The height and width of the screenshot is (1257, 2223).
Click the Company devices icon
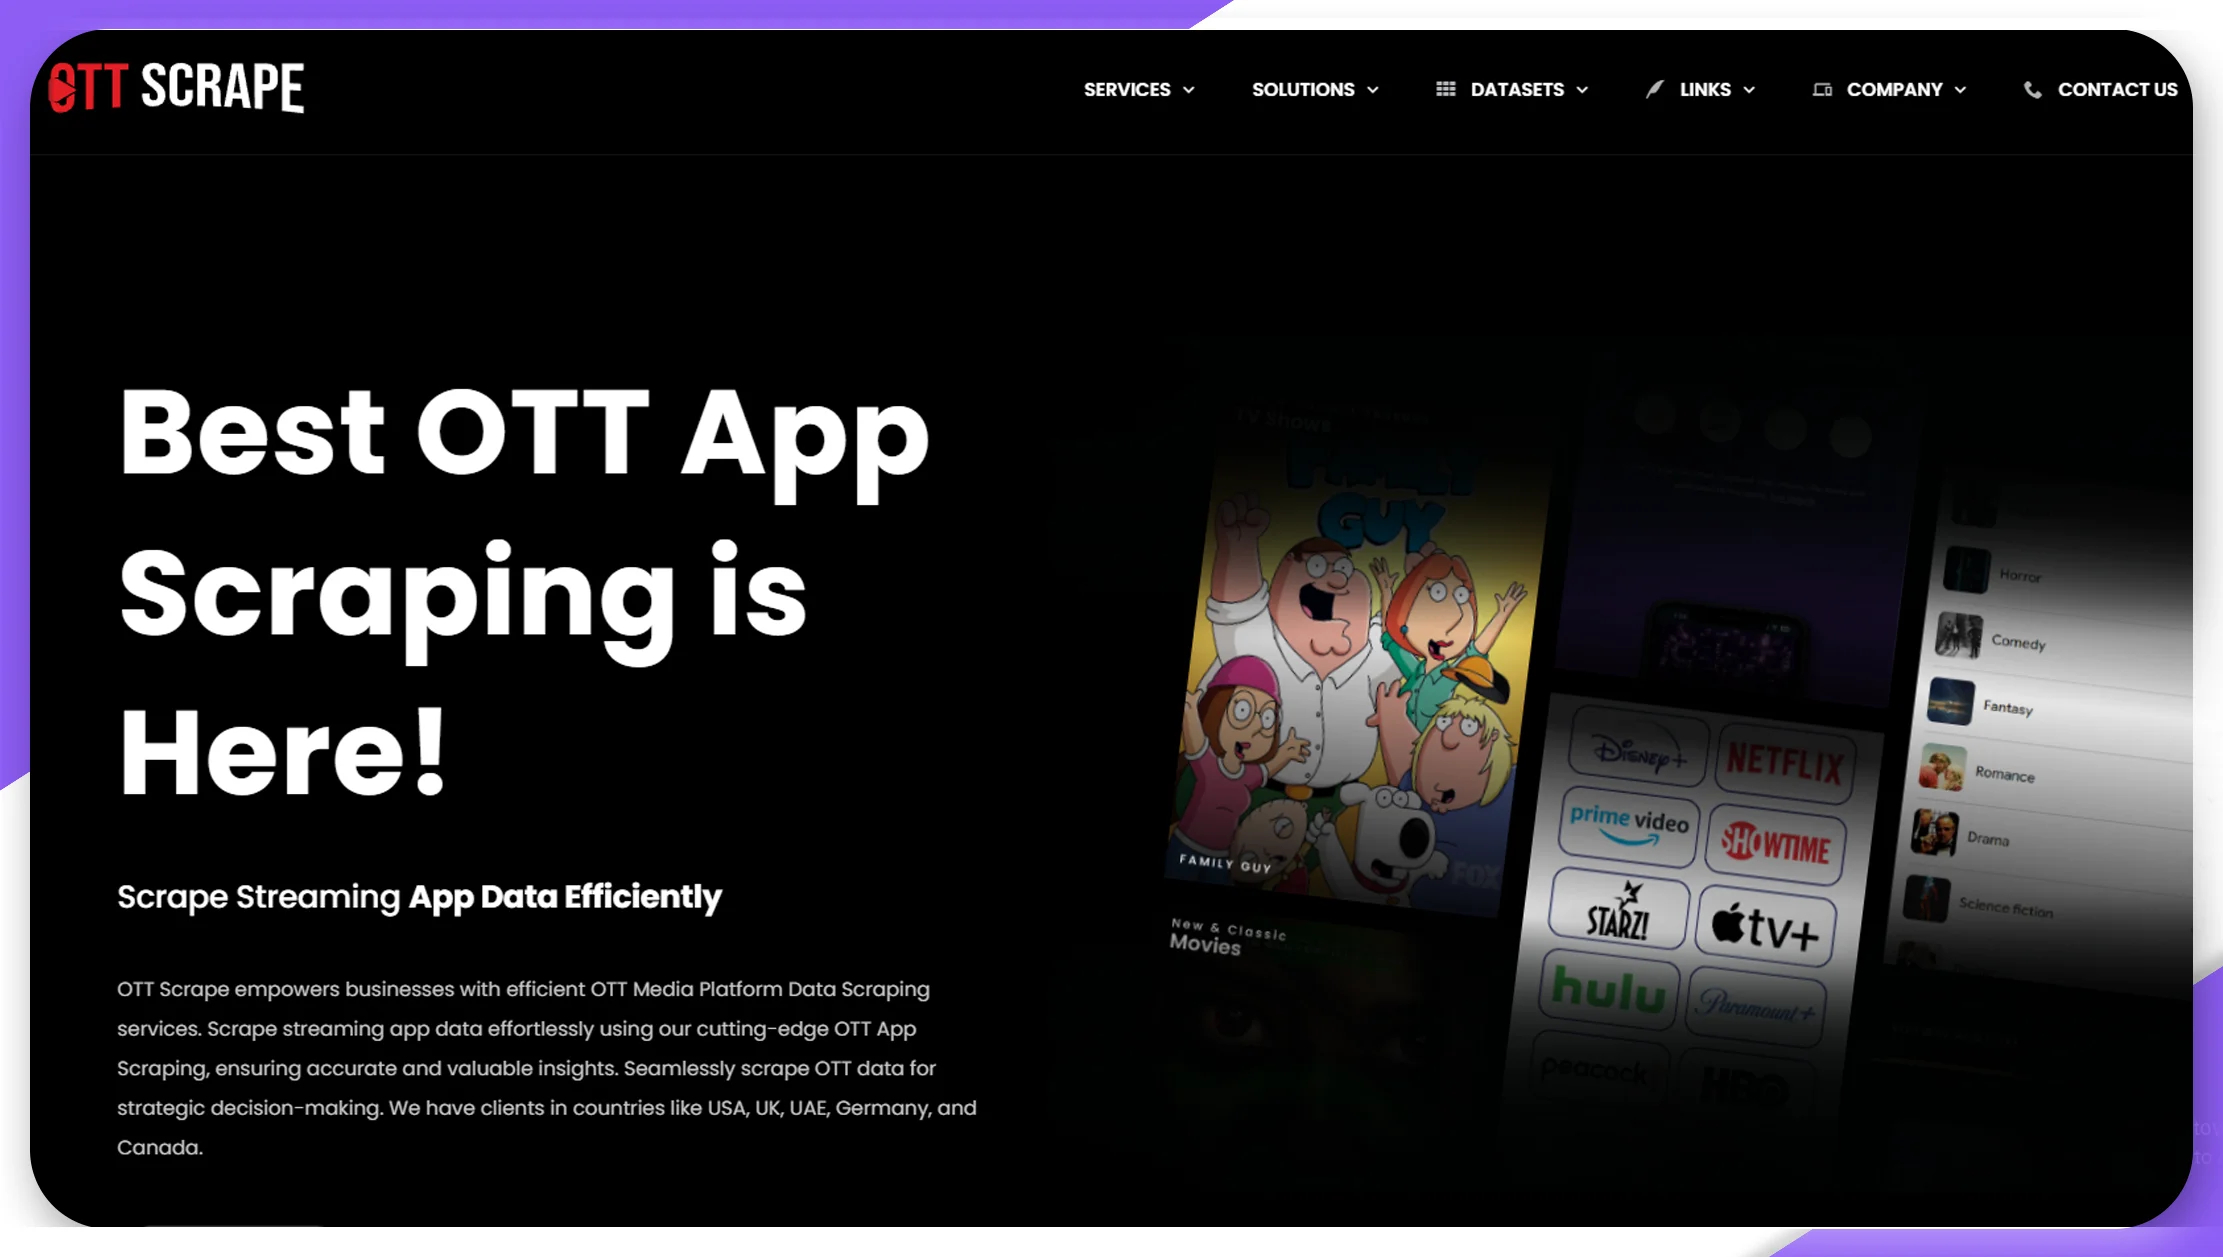pyautogui.click(x=1822, y=89)
